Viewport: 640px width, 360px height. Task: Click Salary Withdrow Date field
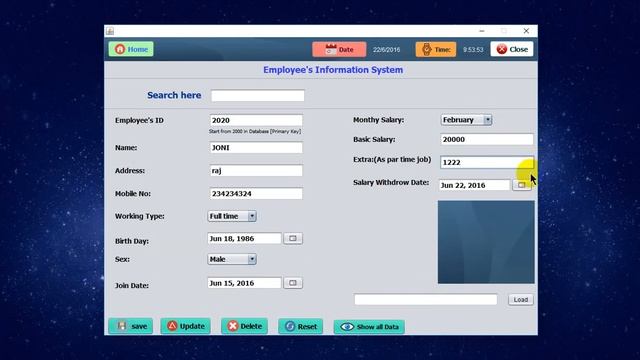475,185
